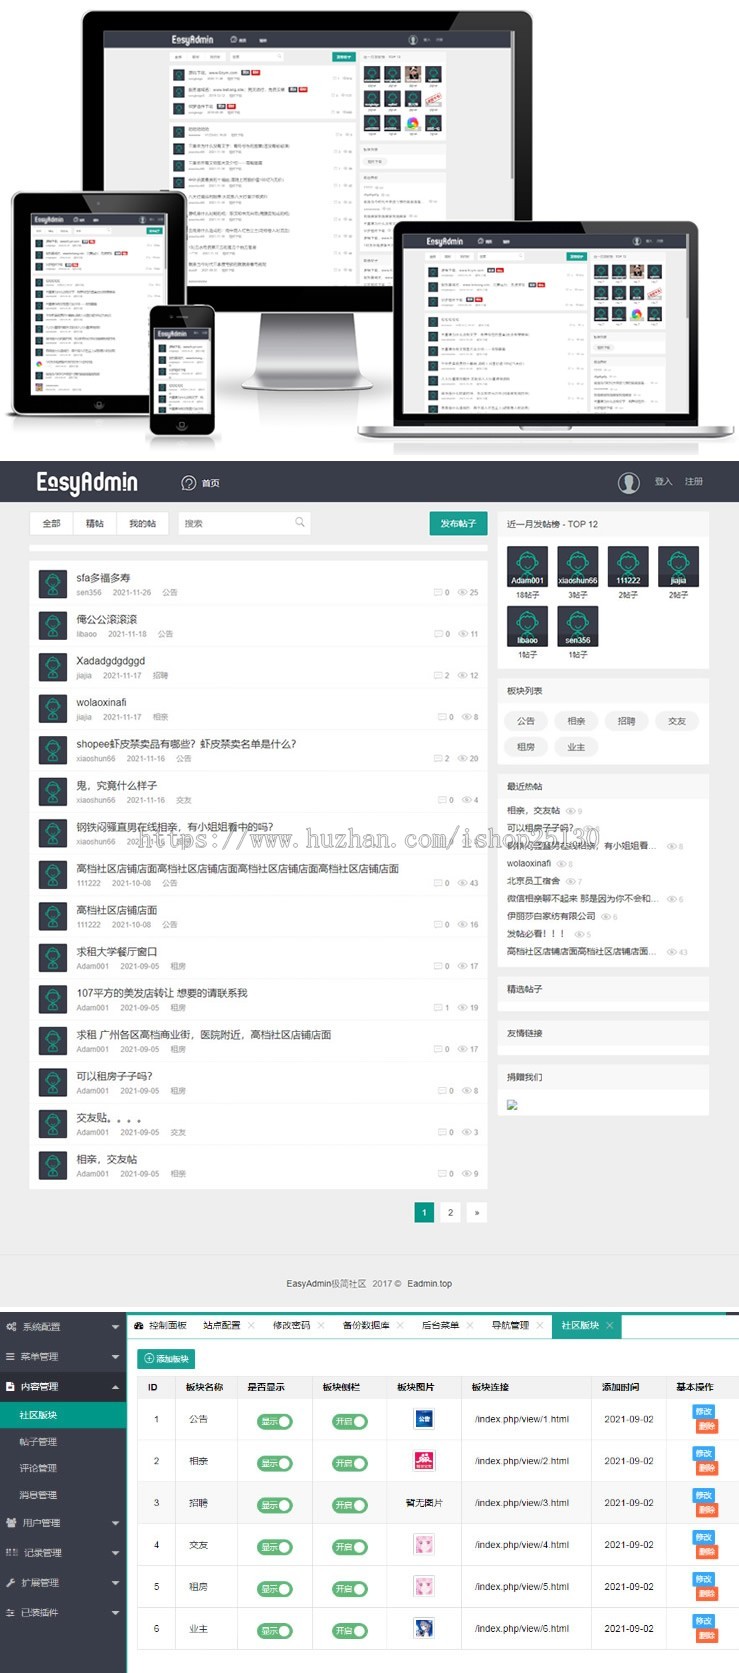This screenshot has width=739, height=1673.
Task: Filter posts by 精贴
Action: [95, 523]
